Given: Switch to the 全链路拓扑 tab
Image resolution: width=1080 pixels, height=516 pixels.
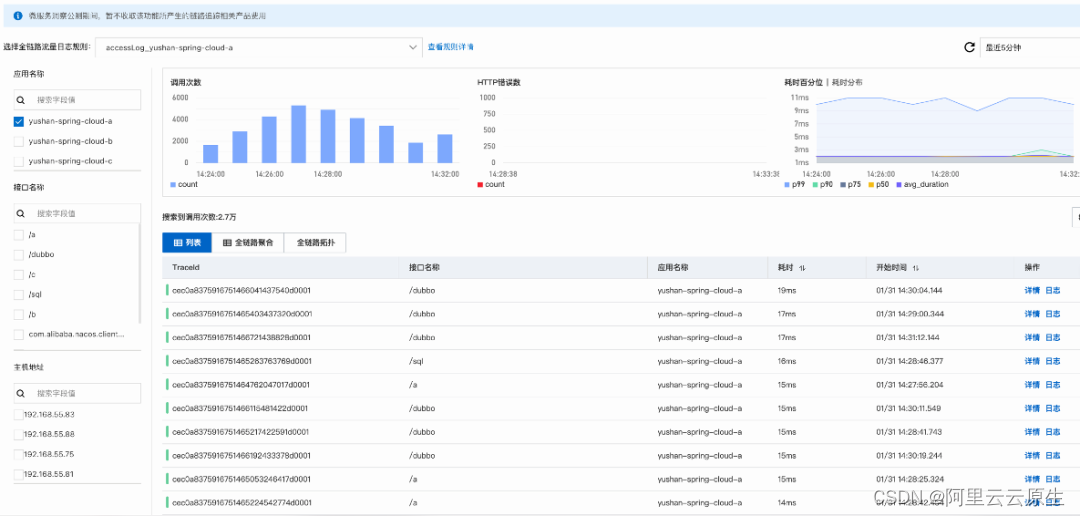Looking at the screenshot, I should [315, 243].
